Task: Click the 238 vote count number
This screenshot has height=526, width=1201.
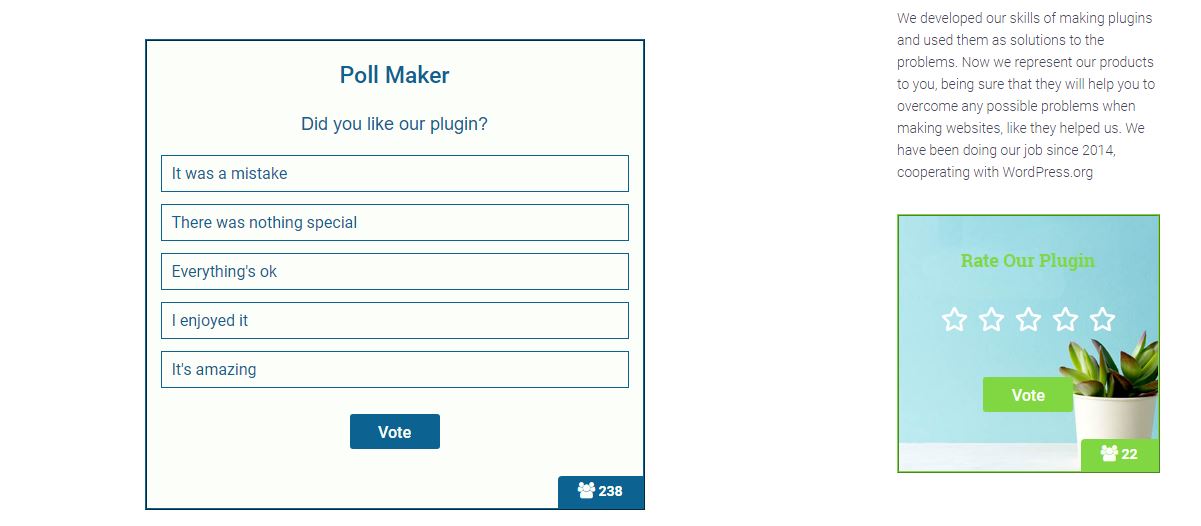Action: click(611, 491)
